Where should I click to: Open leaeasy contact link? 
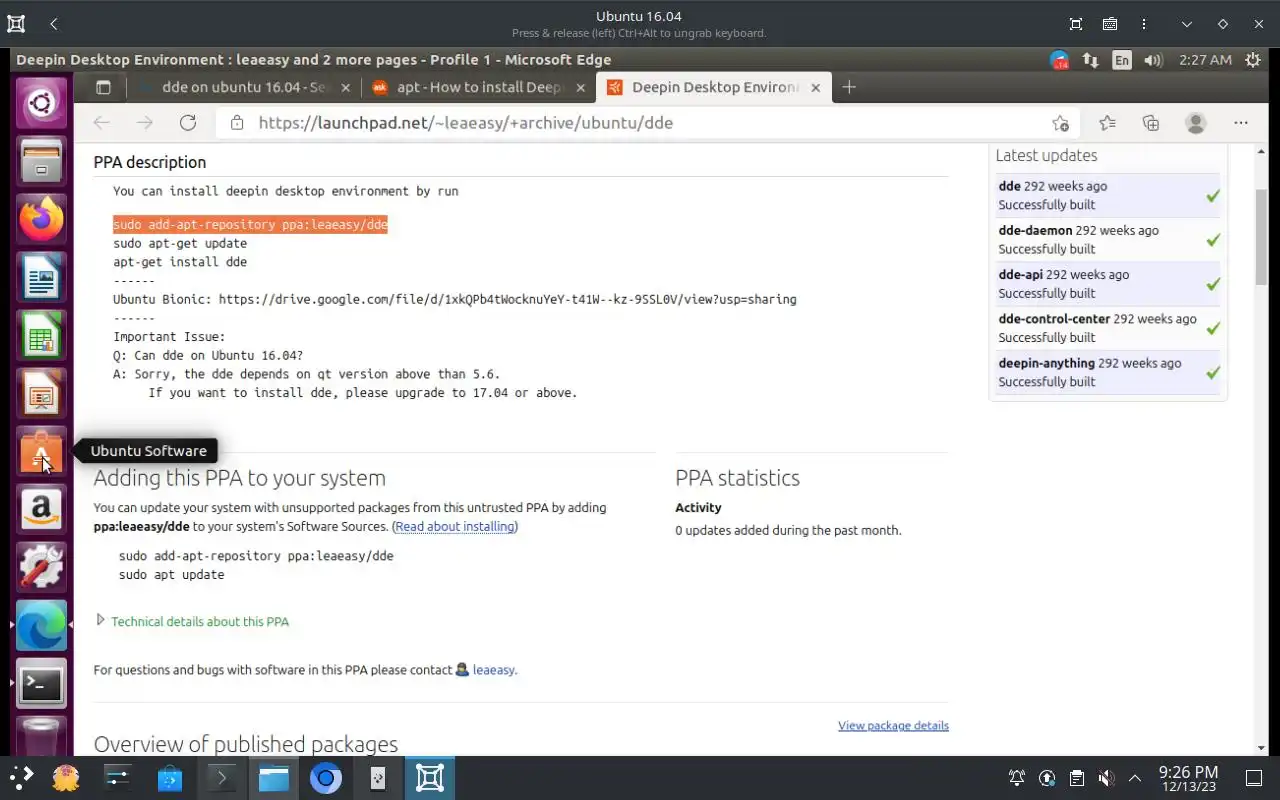493,670
